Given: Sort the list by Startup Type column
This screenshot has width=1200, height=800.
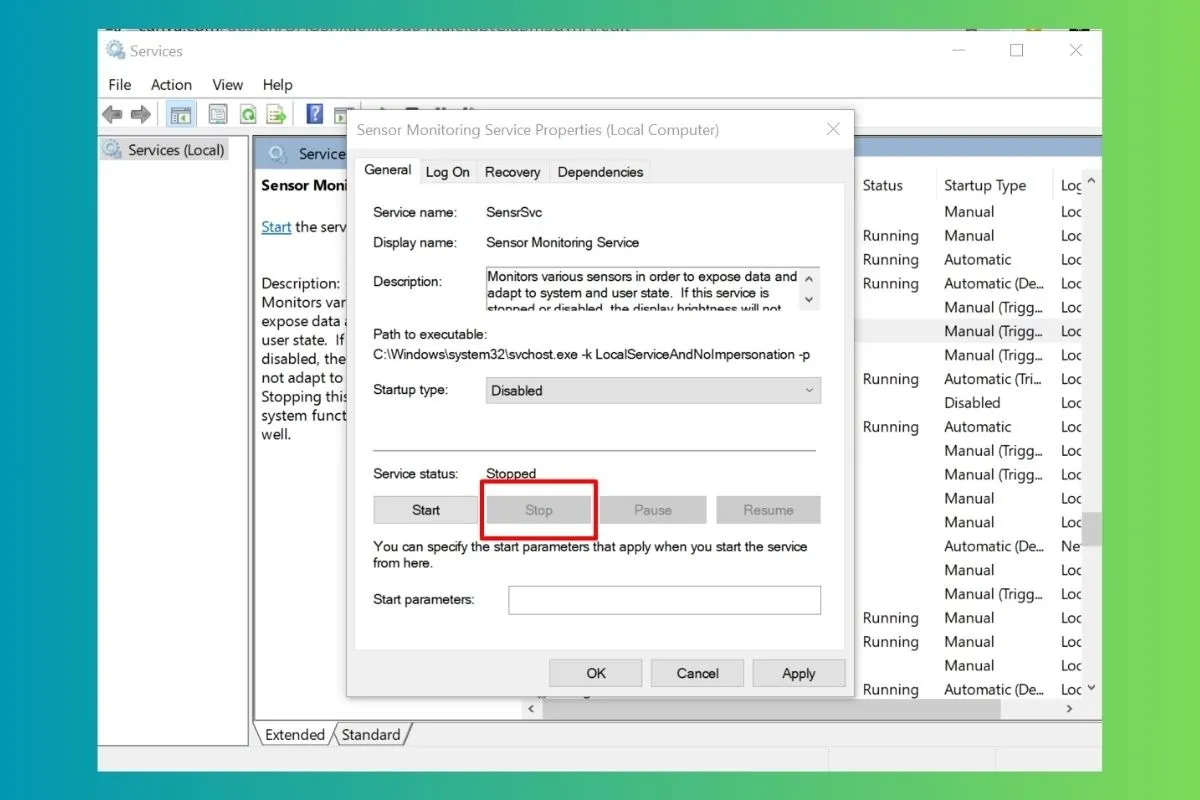Looking at the screenshot, I should [984, 185].
